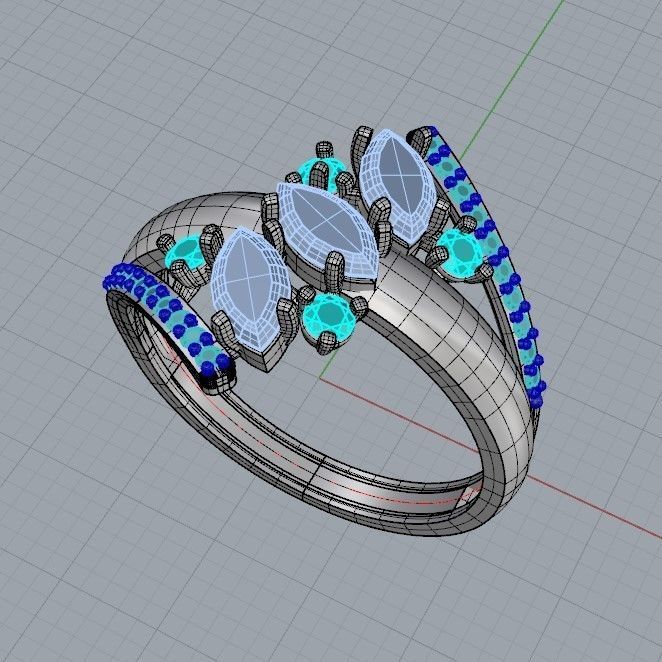Select the lower-left marquise gemstone

(x=251, y=288)
